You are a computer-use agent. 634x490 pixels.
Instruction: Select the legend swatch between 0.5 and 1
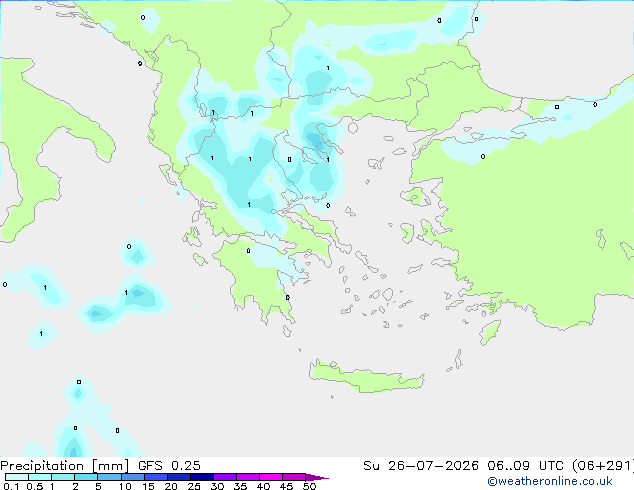(x=40, y=477)
